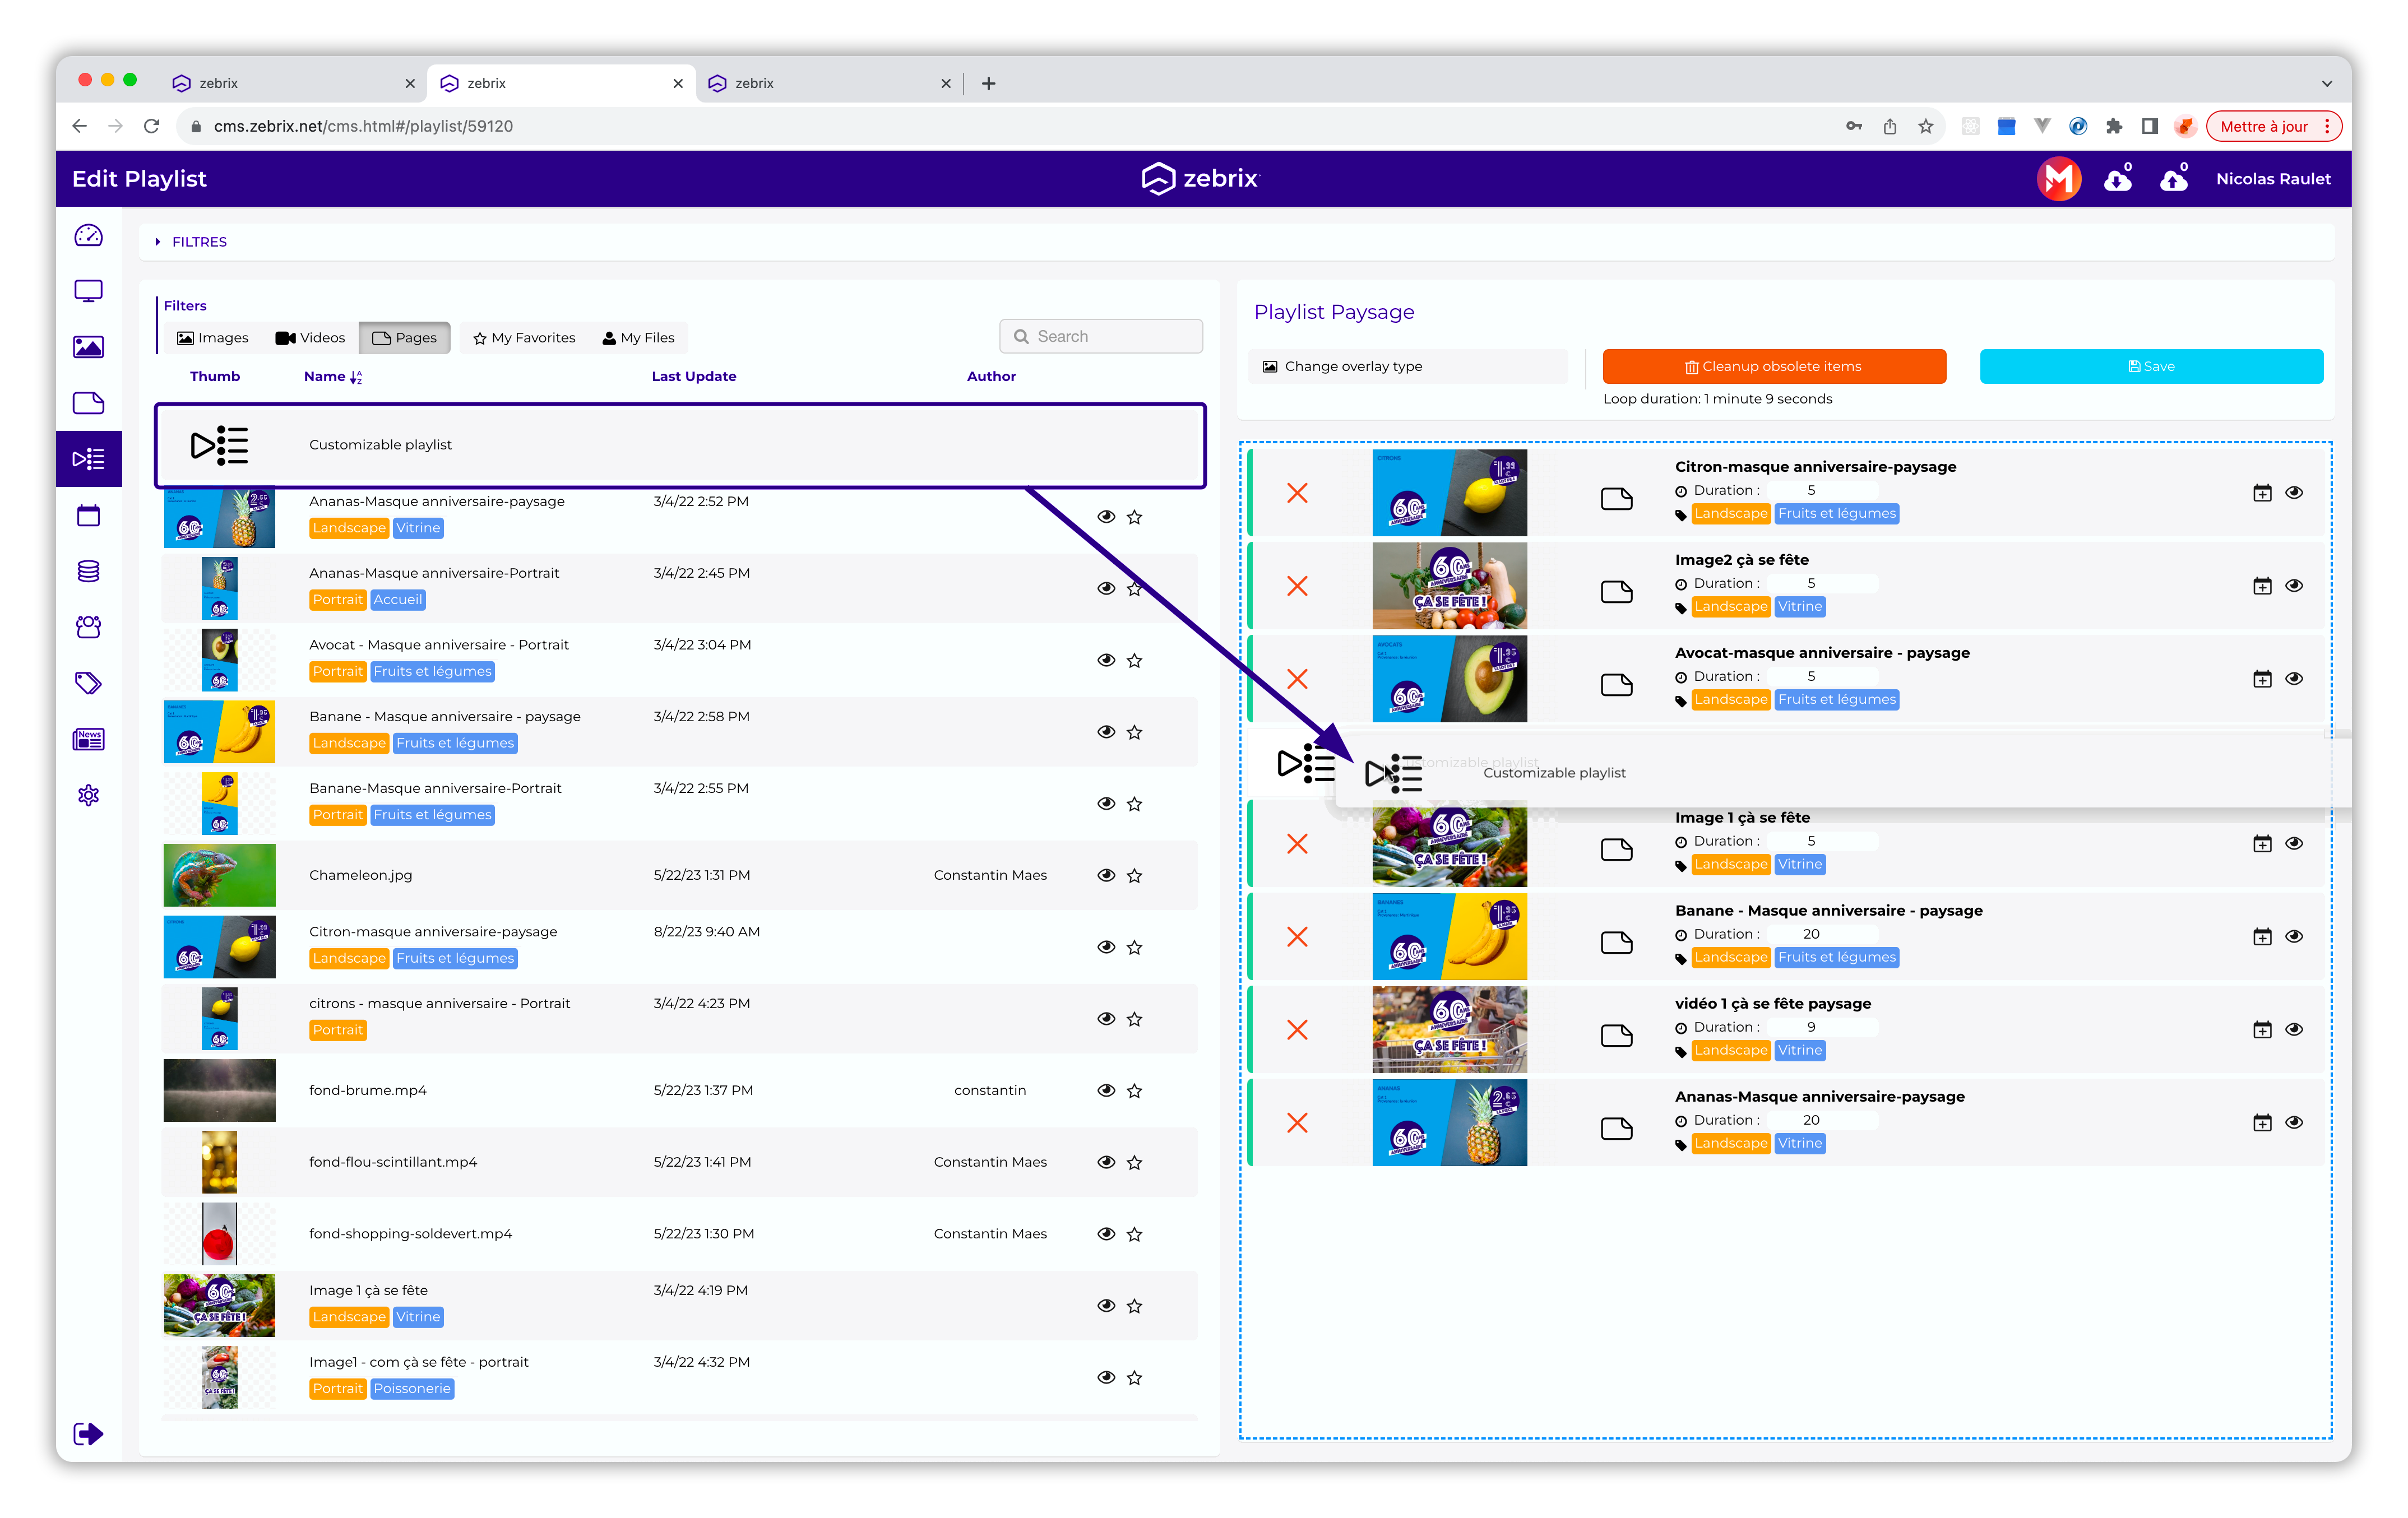Remove Citron-masque item with red X

(x=1297, y=493)
